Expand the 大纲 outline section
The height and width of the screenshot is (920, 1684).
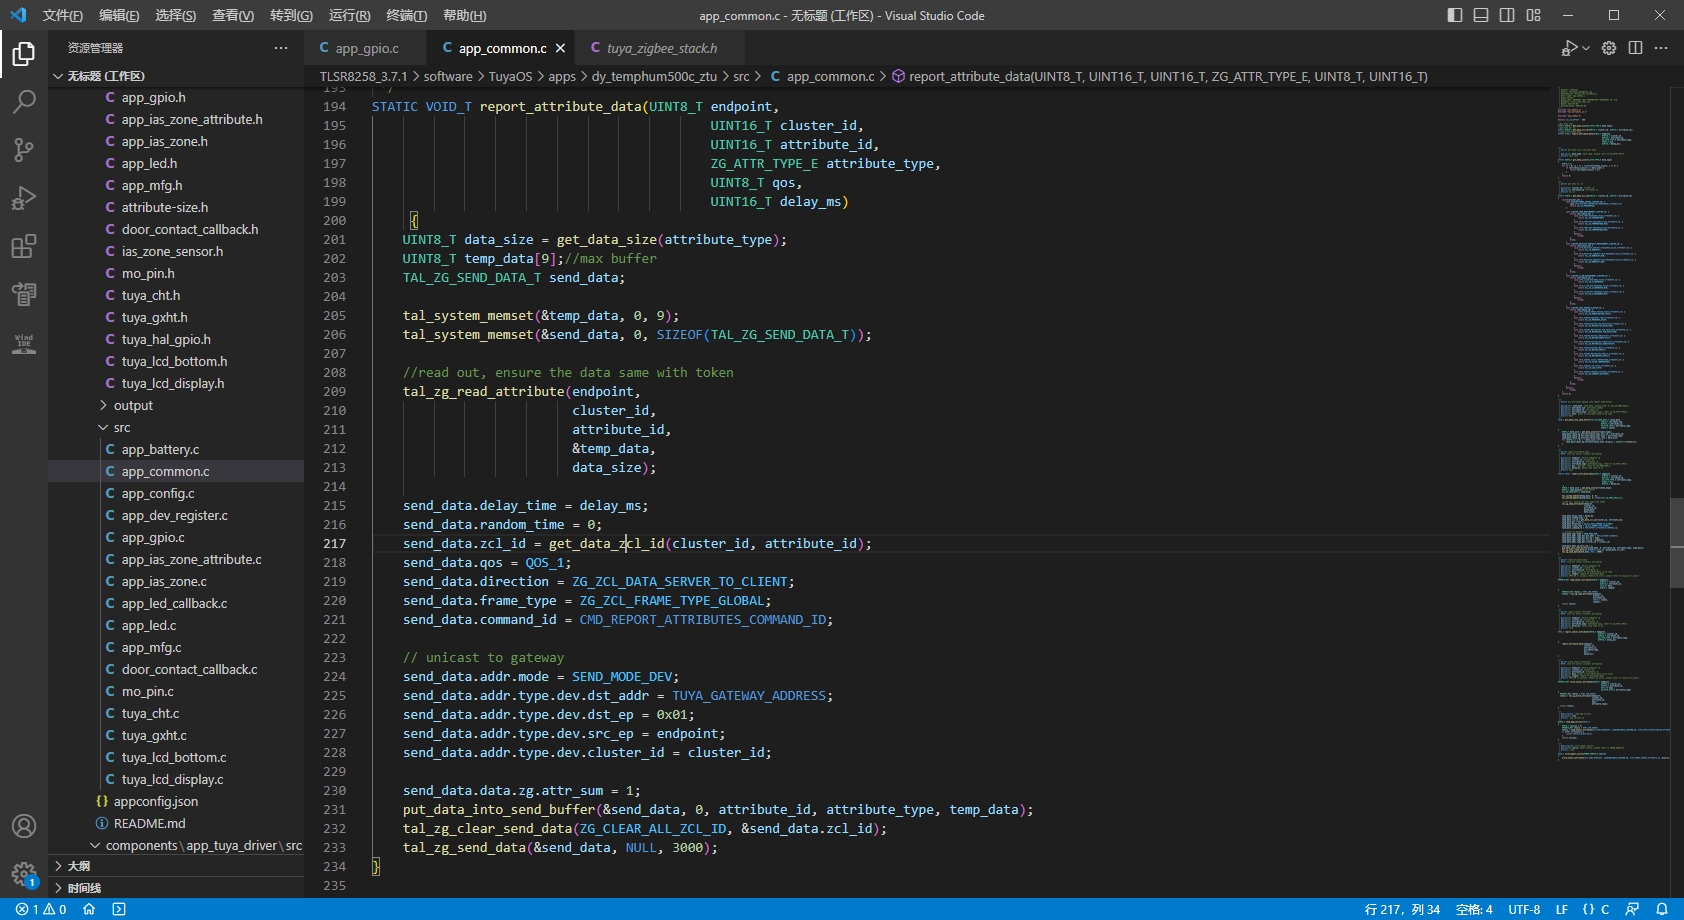[x=79, y=866]
